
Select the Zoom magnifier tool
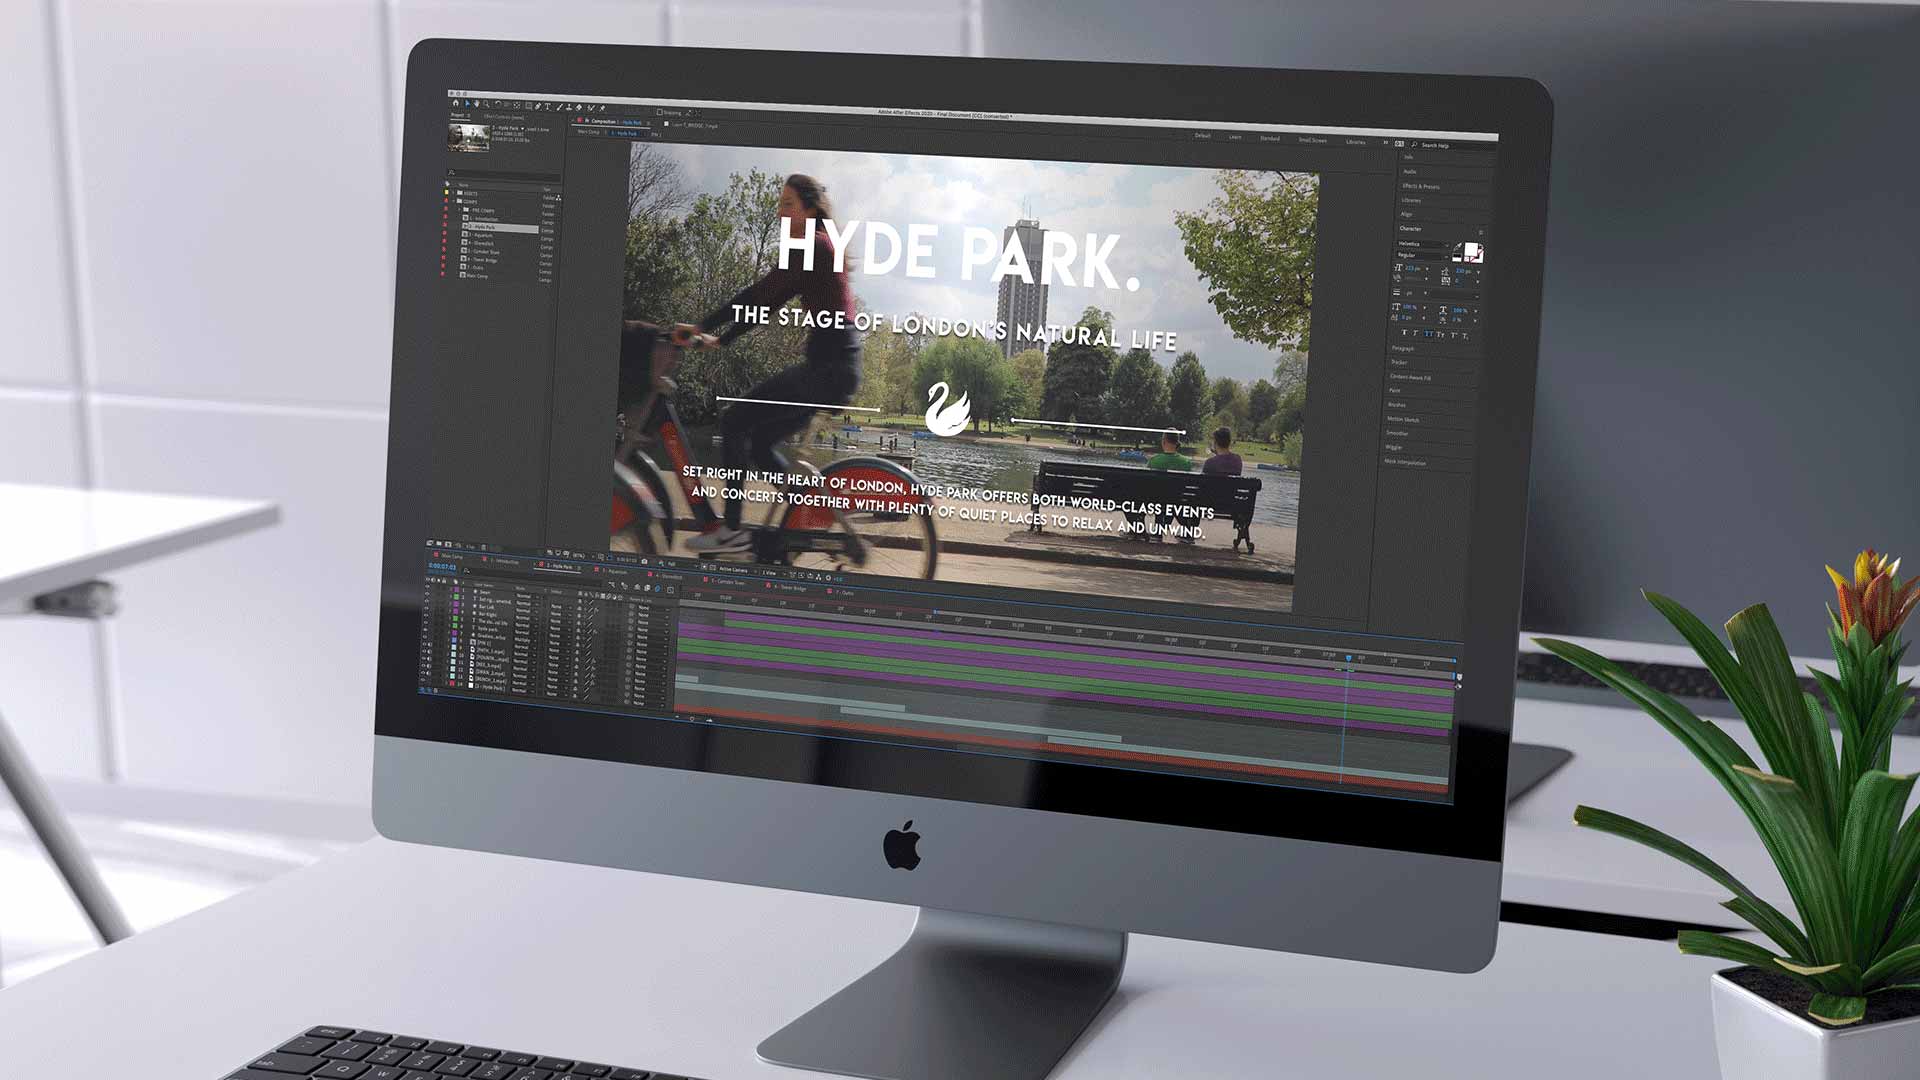click(x=486, y=104)
